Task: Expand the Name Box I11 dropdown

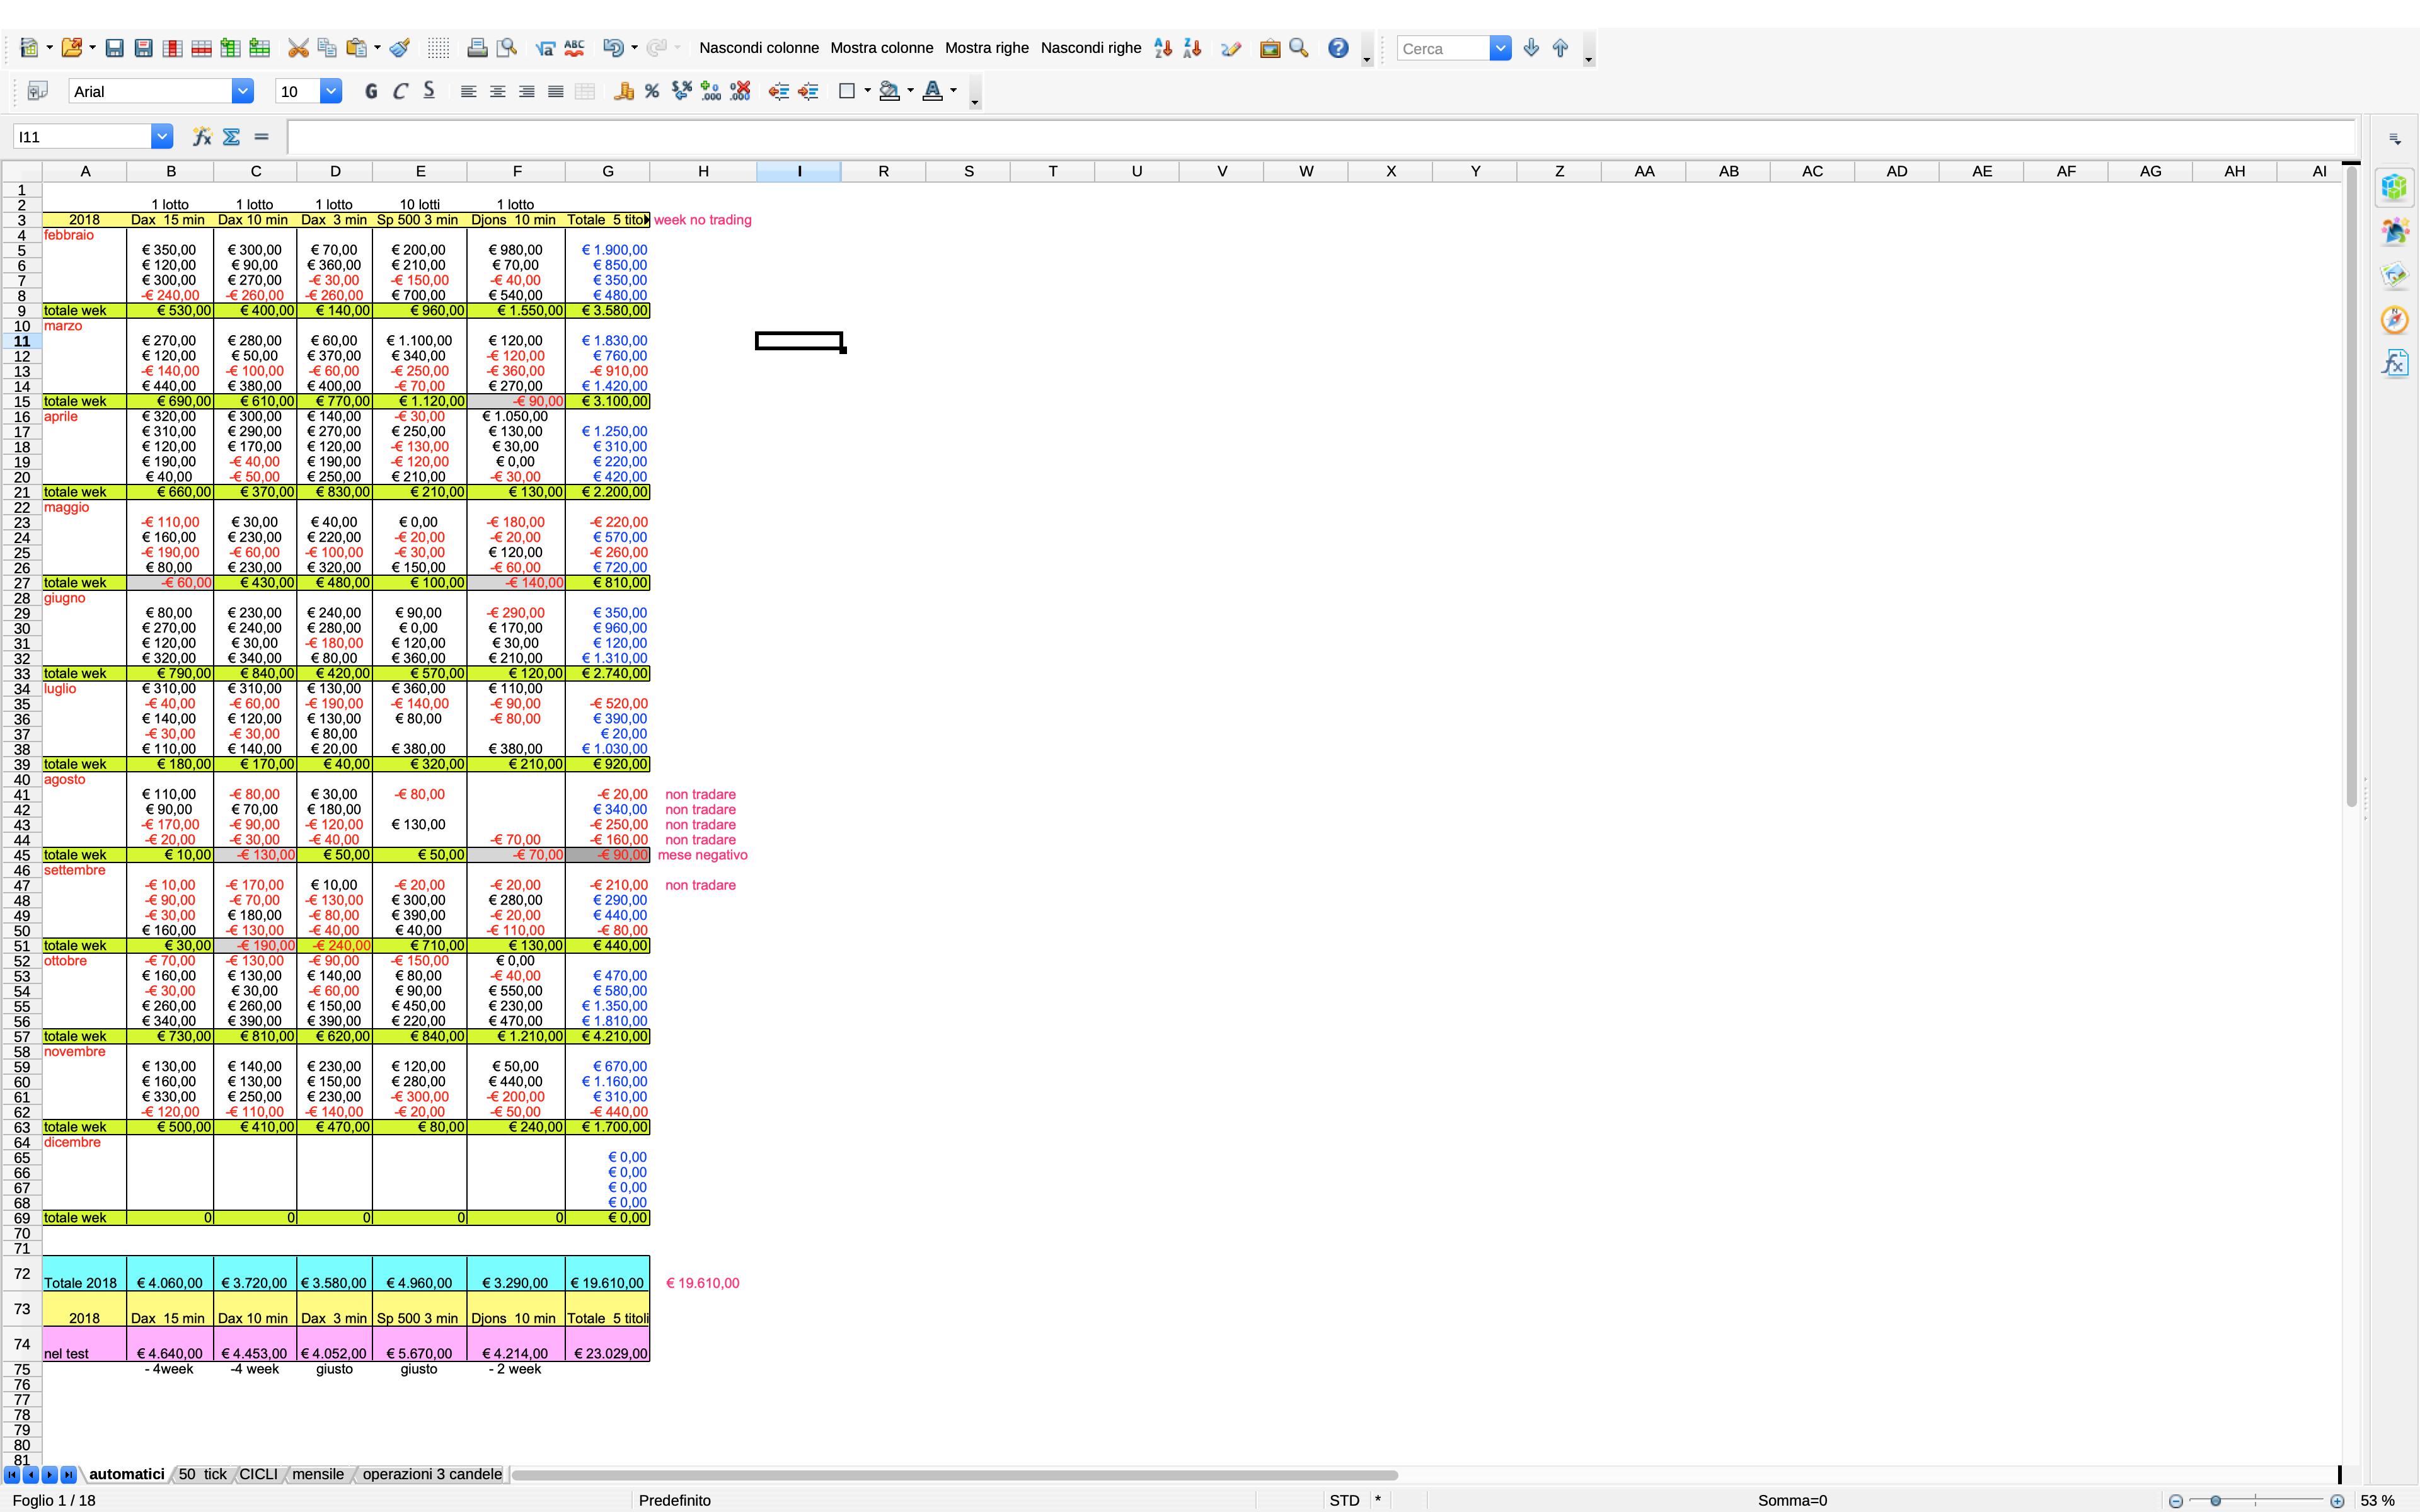Action: (161, 137)
